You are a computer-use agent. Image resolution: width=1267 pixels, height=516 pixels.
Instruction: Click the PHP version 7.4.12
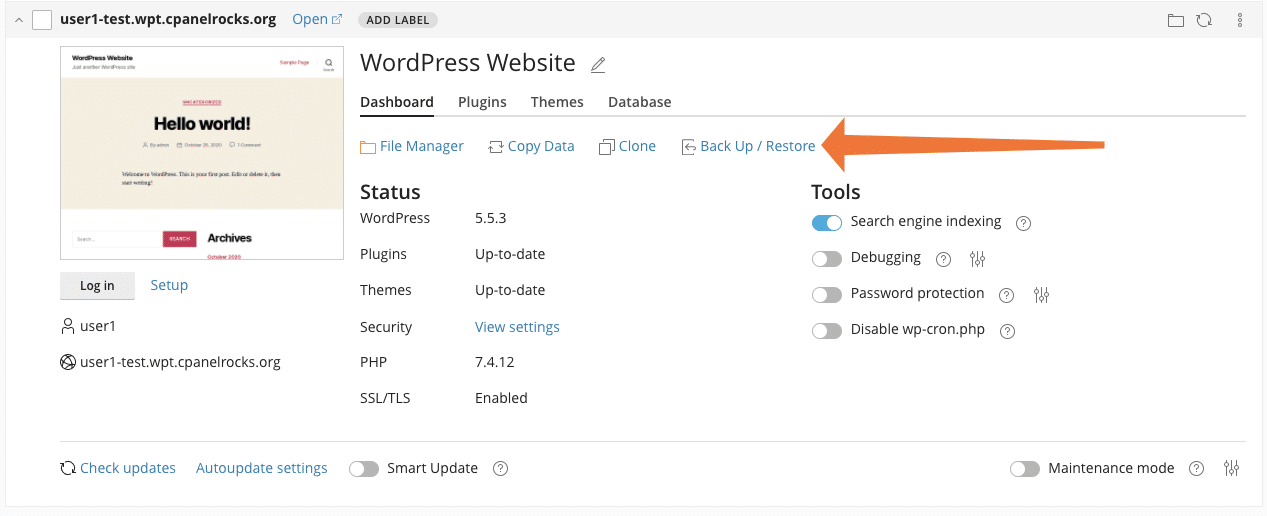pyautogui.click(x=495, y=362)
